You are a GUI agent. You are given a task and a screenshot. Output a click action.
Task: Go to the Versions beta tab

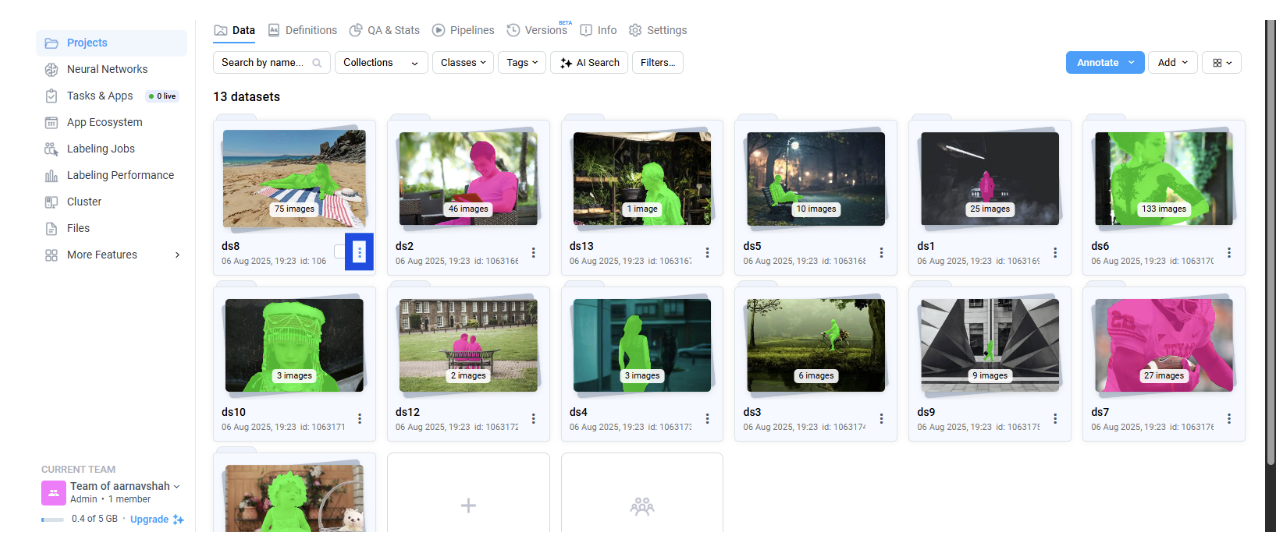537,31
